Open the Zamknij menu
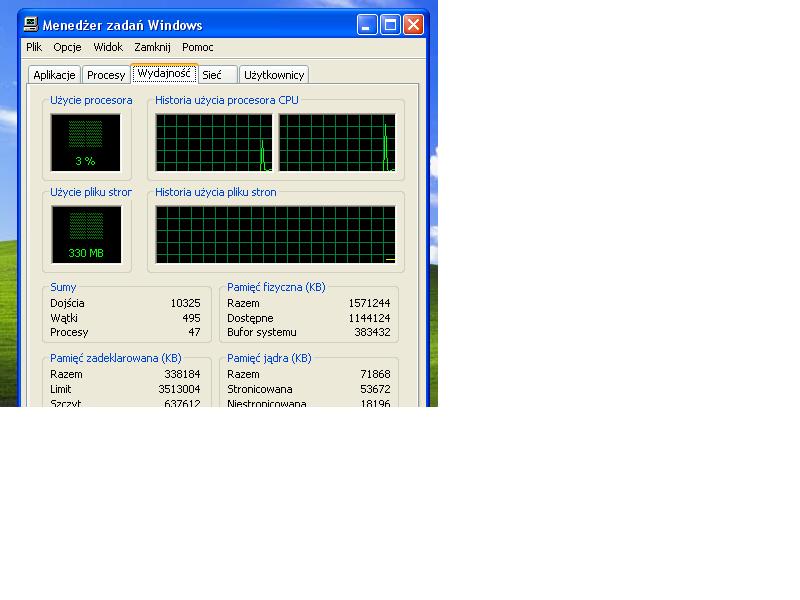The width and height of the screenshot is (800, 600). click(x=152, y=47)
